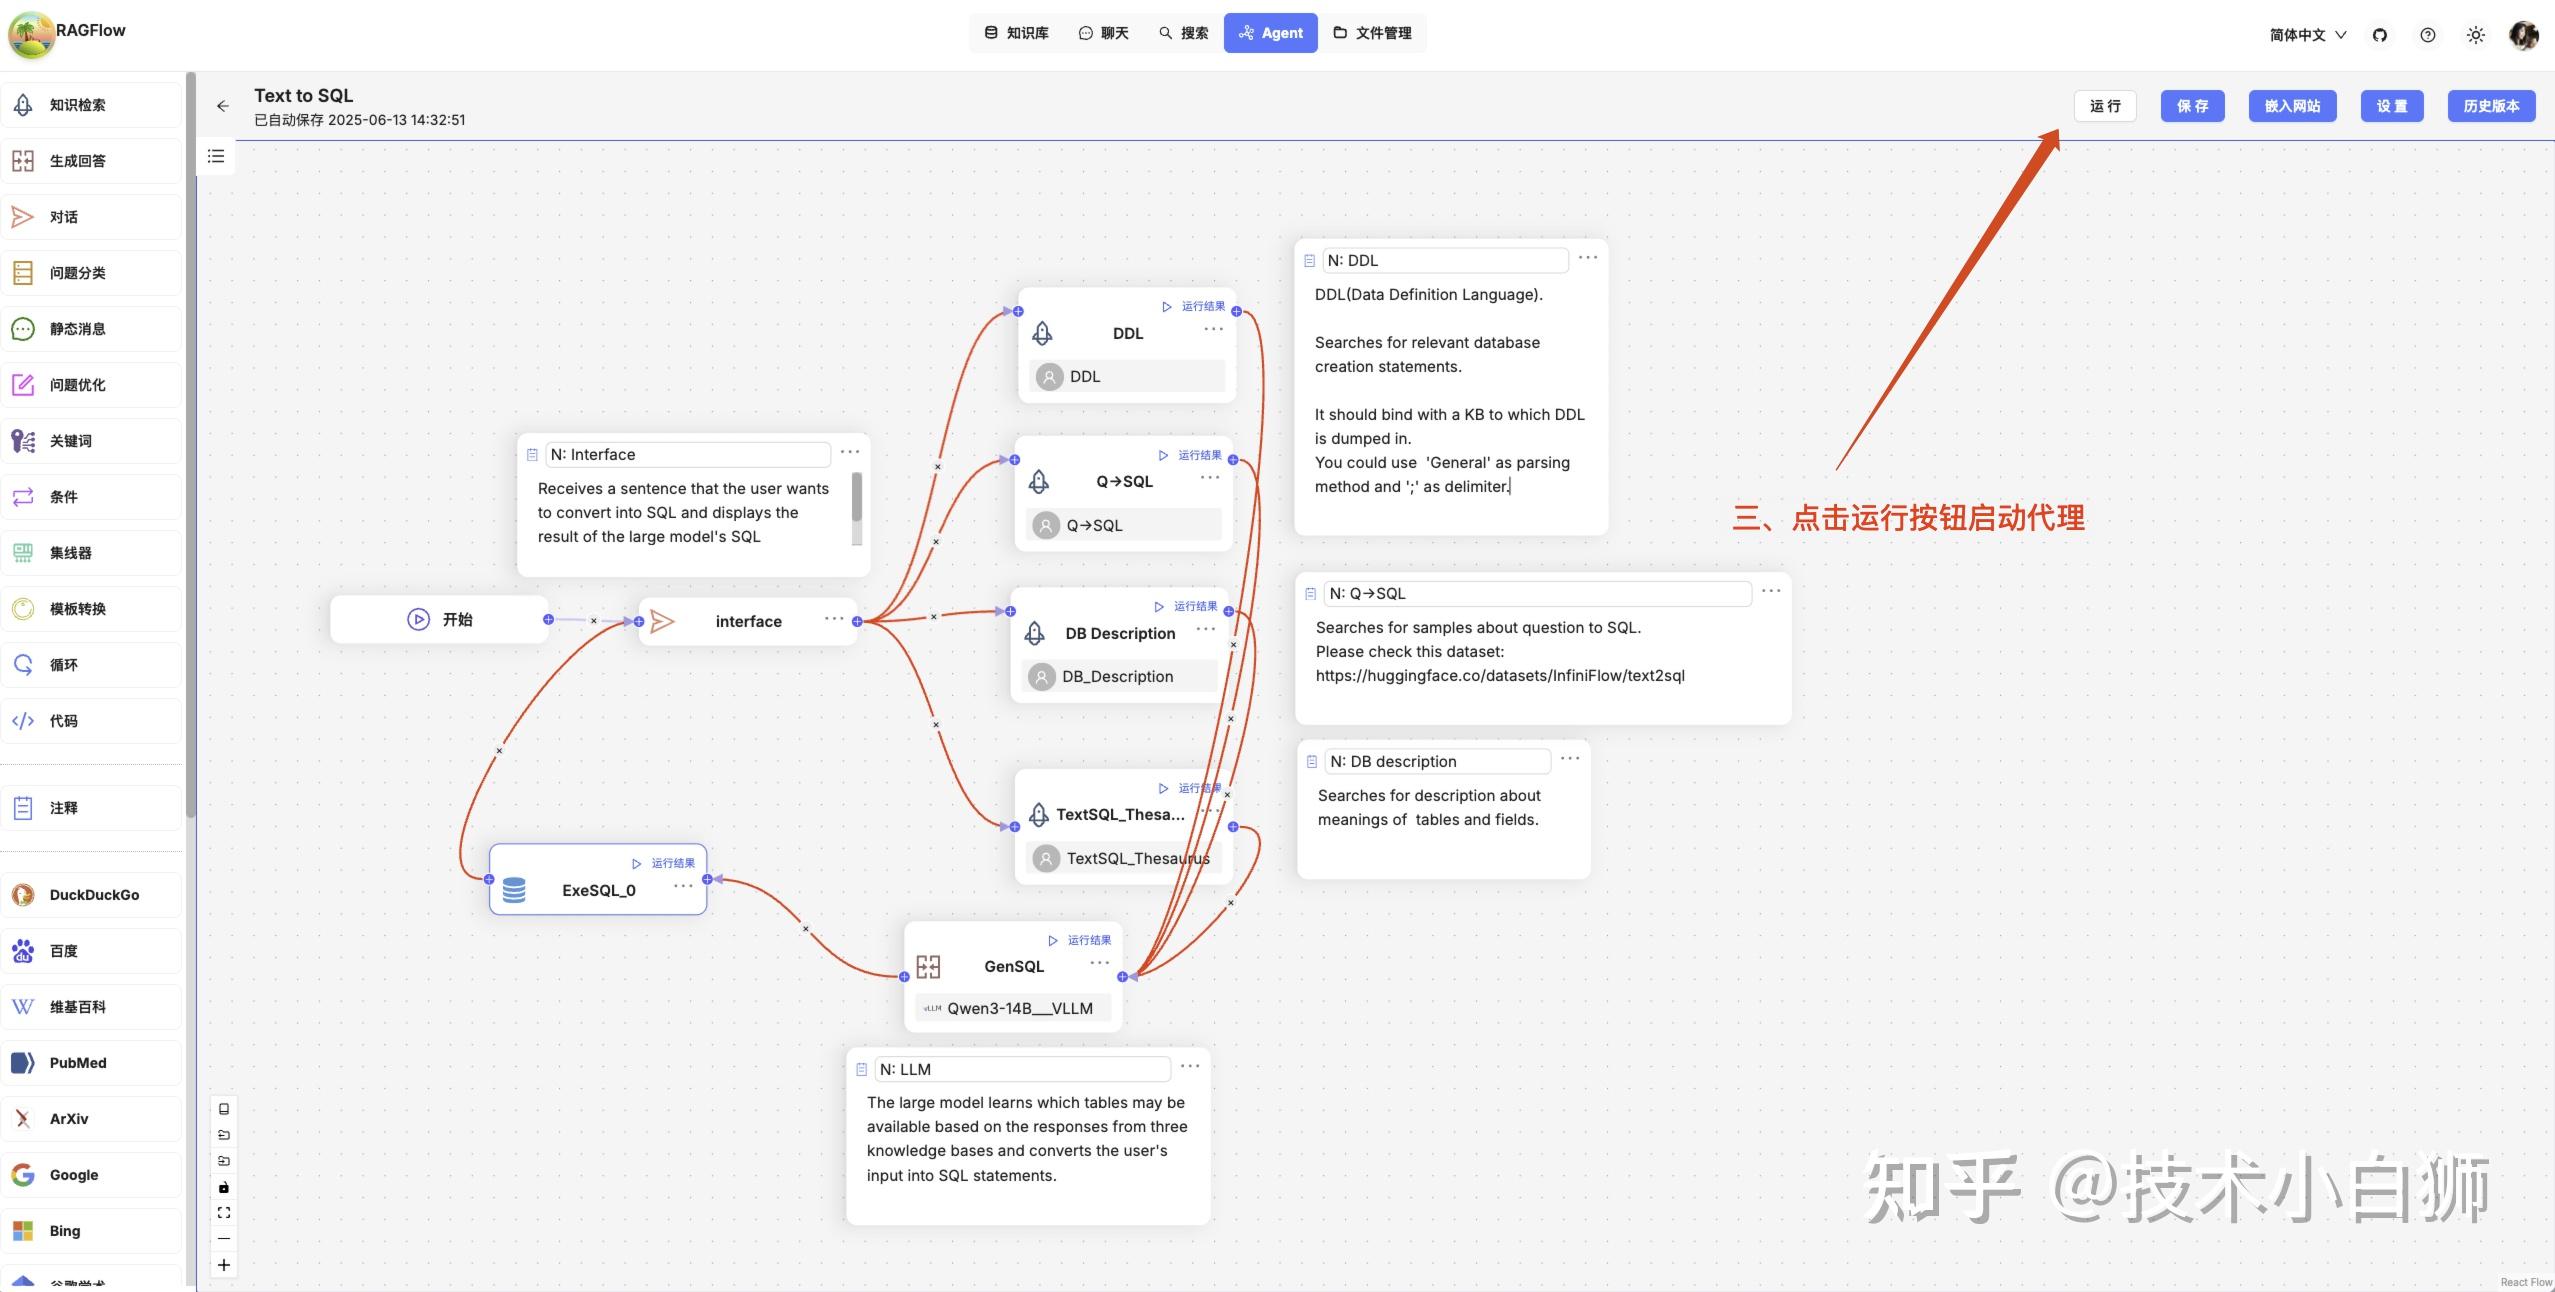Open the 简体中文 language dropdown
Screen dimensions: 2555x1292
click(2307, 35)
